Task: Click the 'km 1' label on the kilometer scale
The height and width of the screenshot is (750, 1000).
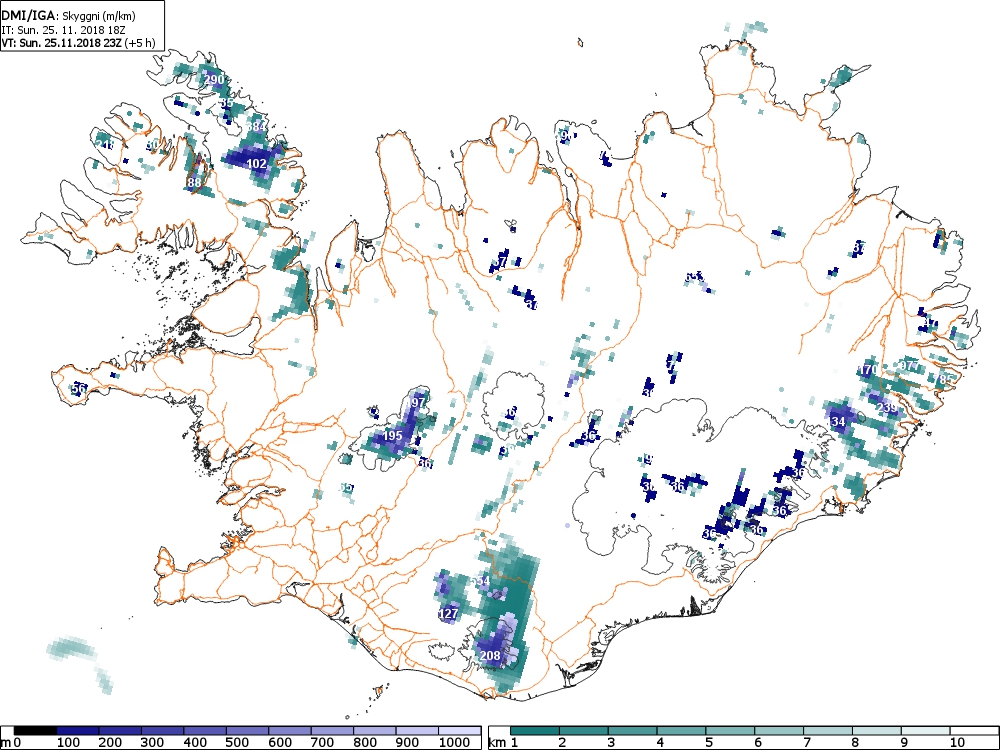Action: coord(503,743)
